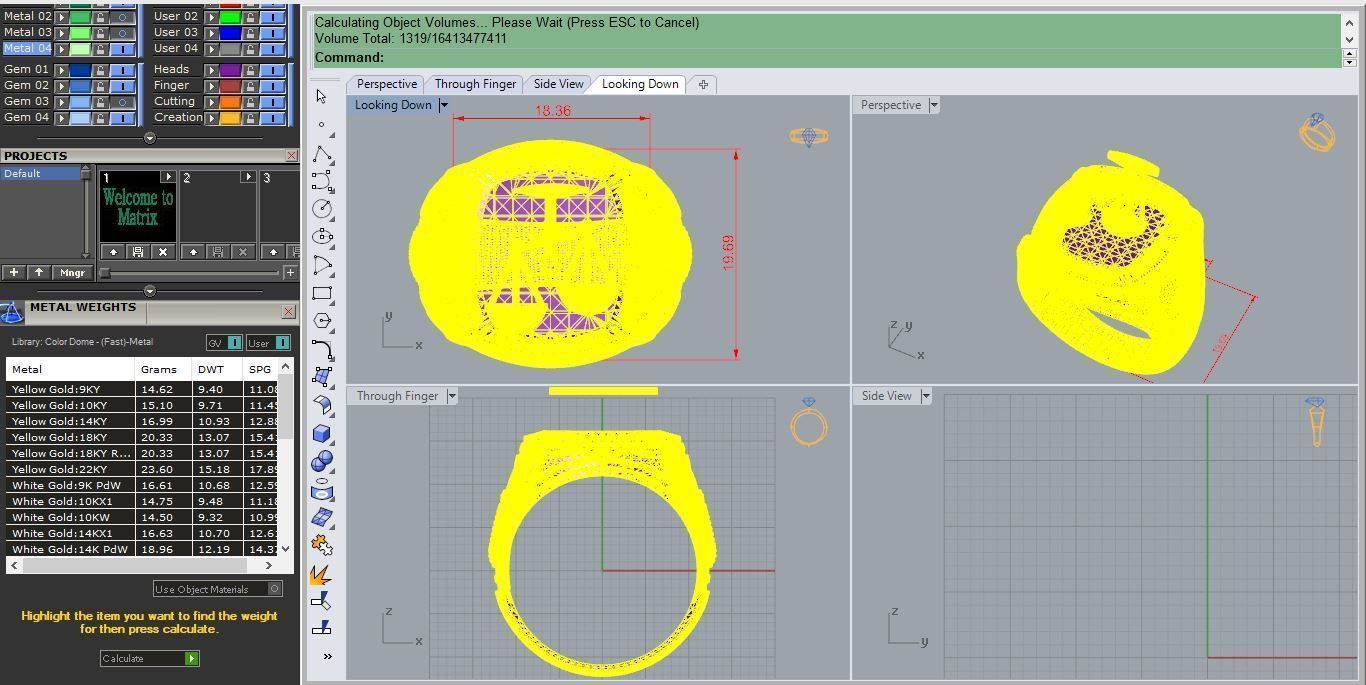Switch to the Side View tab
This screenshot has width=1366, height=685.
click(x=558, y=84)
